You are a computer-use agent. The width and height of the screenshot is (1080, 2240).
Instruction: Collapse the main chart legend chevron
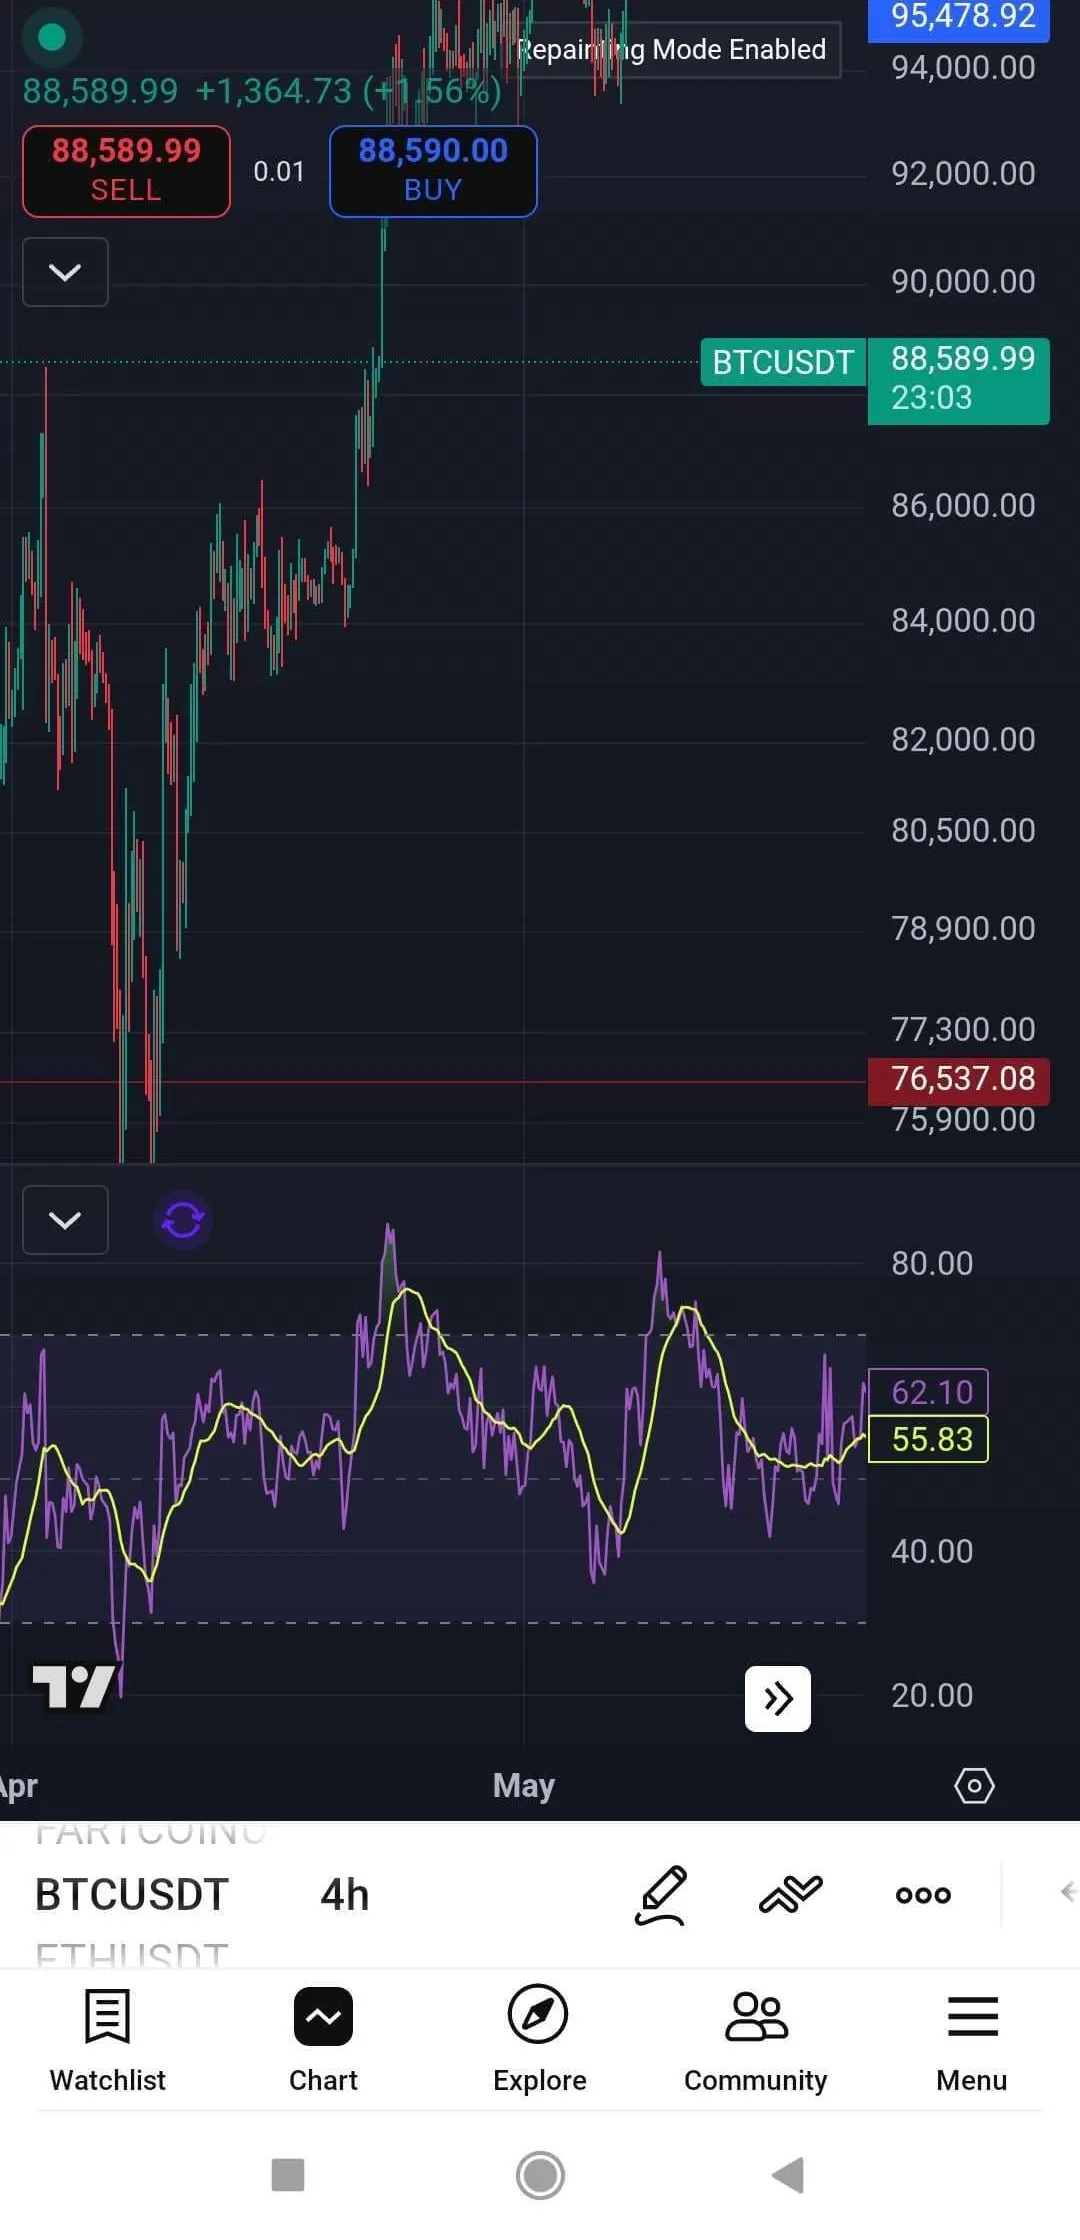[65, 272]
